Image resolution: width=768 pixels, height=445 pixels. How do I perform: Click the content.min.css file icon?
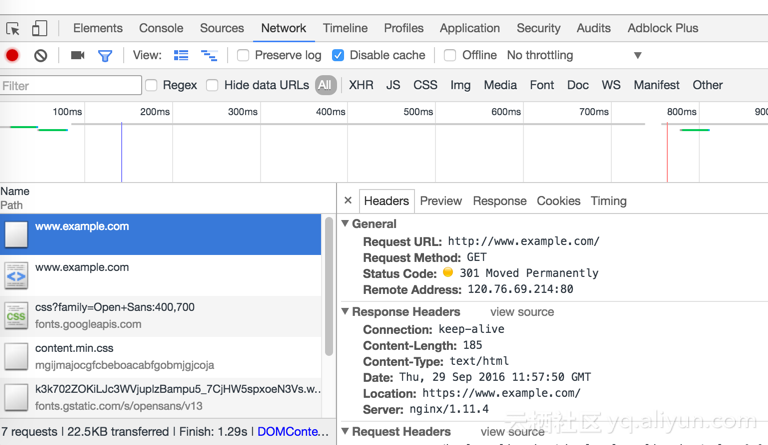click(16, 357)
